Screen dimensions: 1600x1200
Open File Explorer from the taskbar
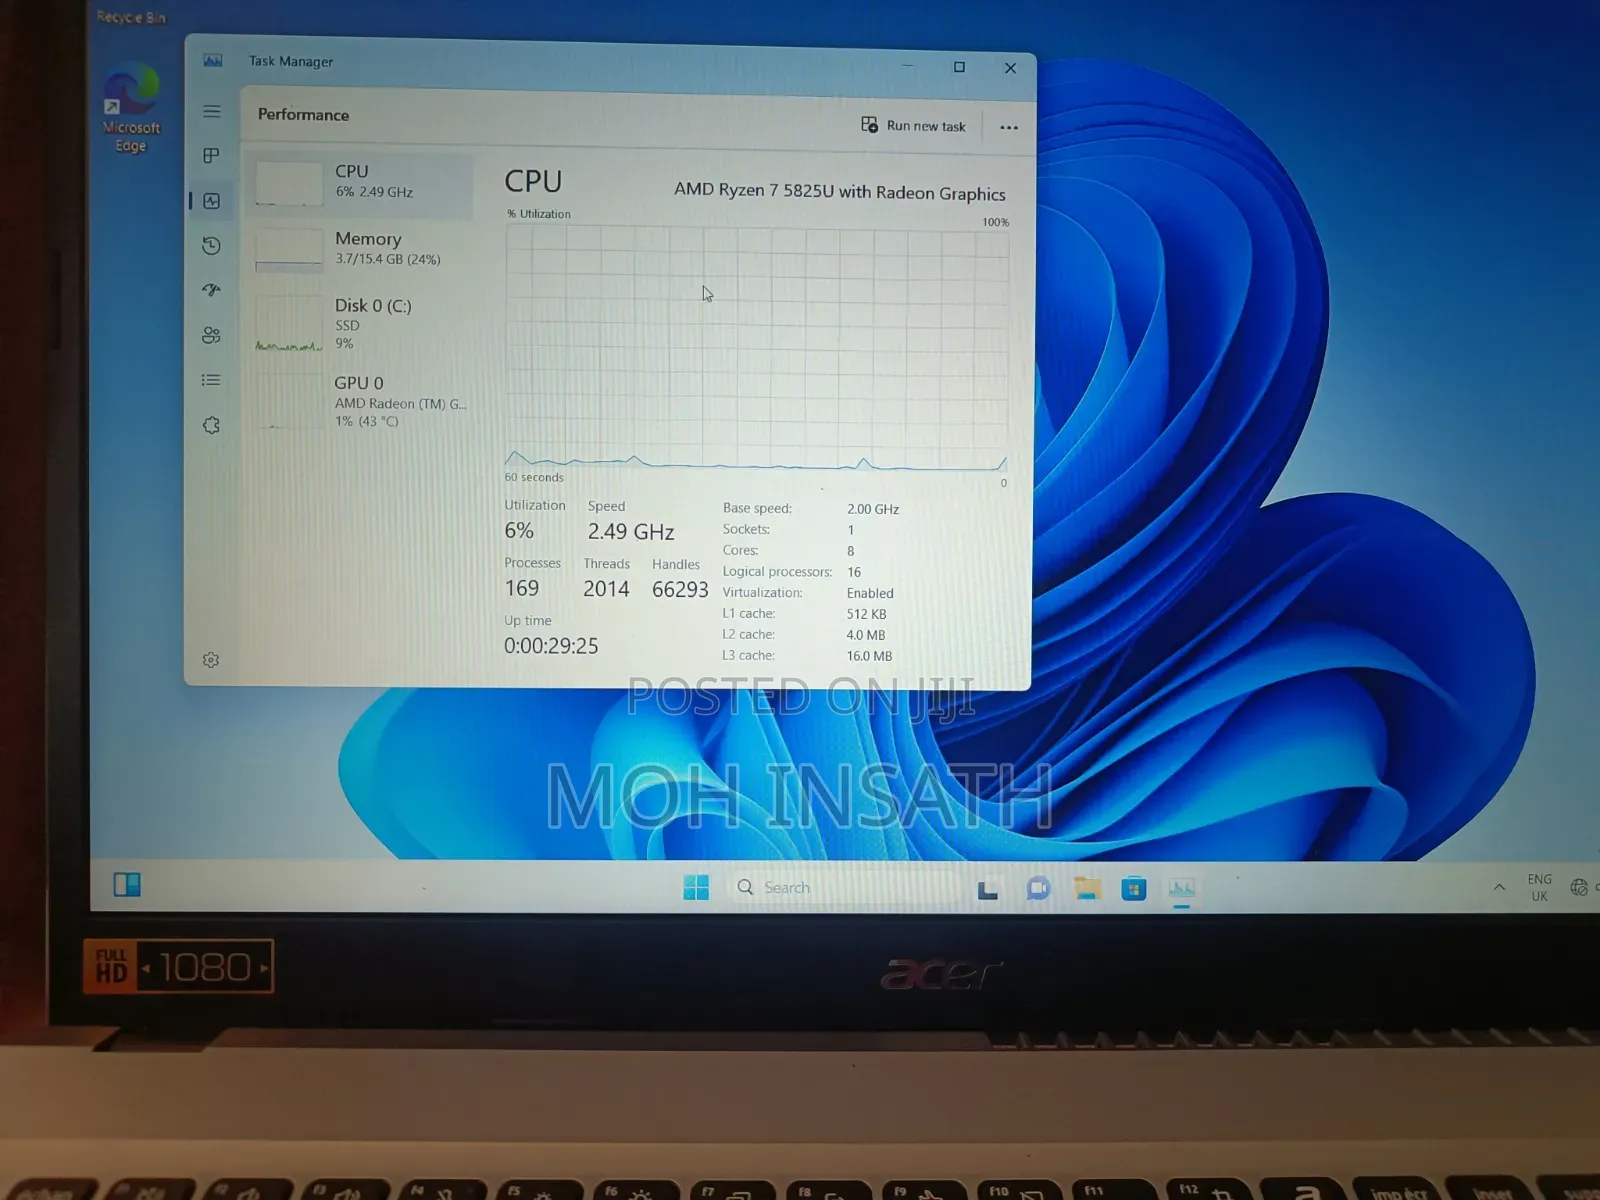pyautogui.click(x=1087, y=888)
